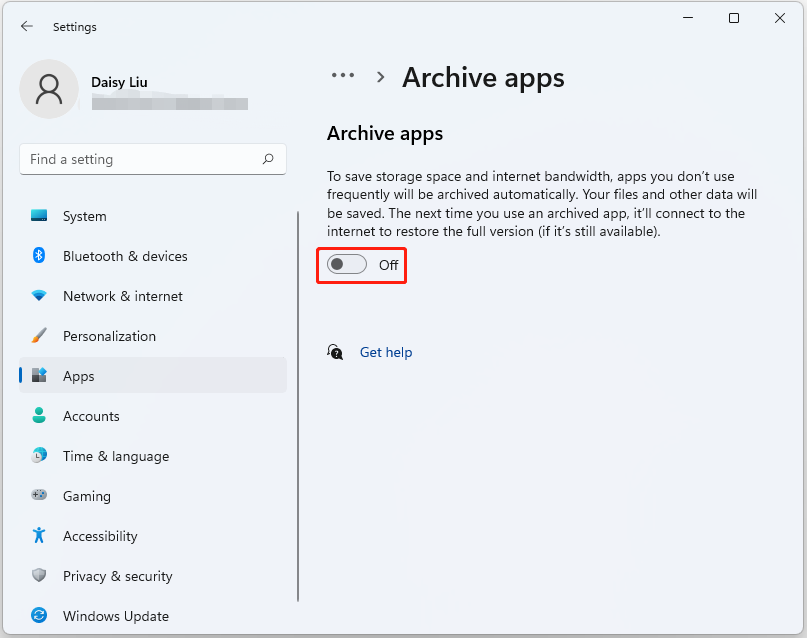The height and width of the screenshot is (638, 807).
Task: Click the Gaming controller icon
Action: click(39, 496)
